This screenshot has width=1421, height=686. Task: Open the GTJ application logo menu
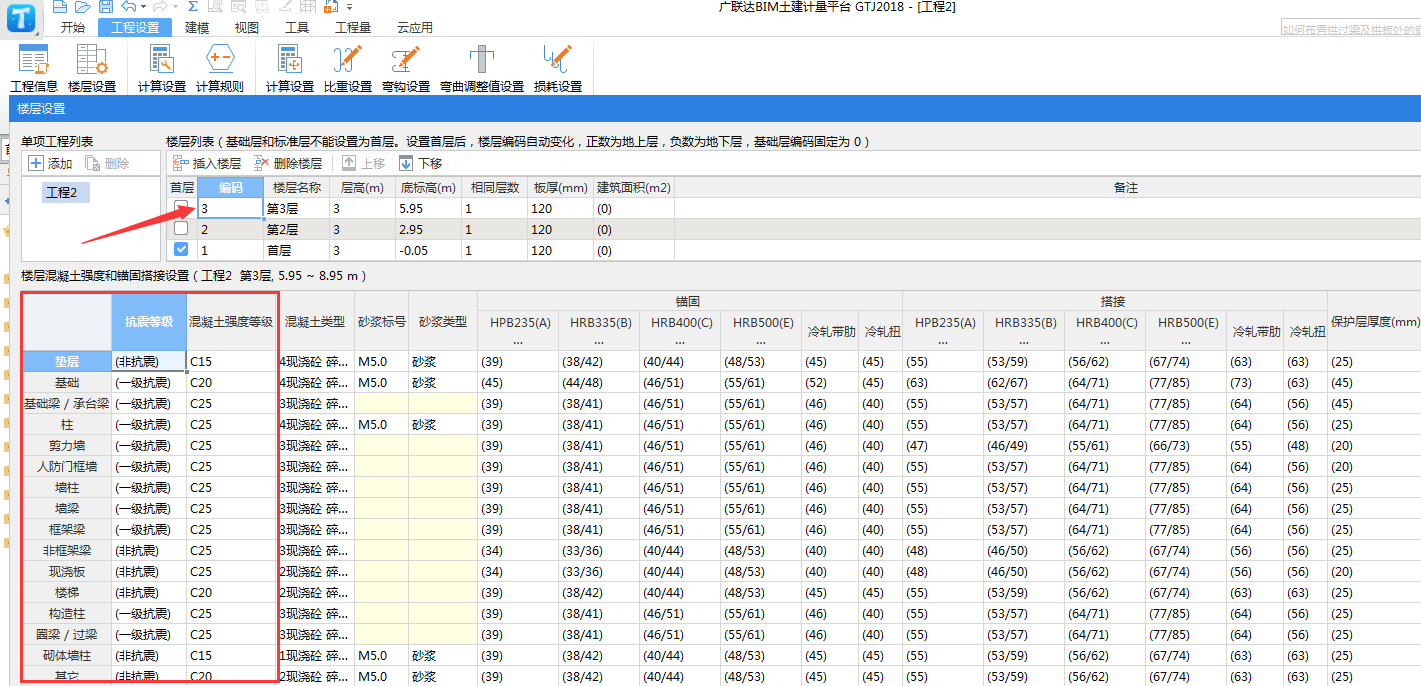point(21,17)
